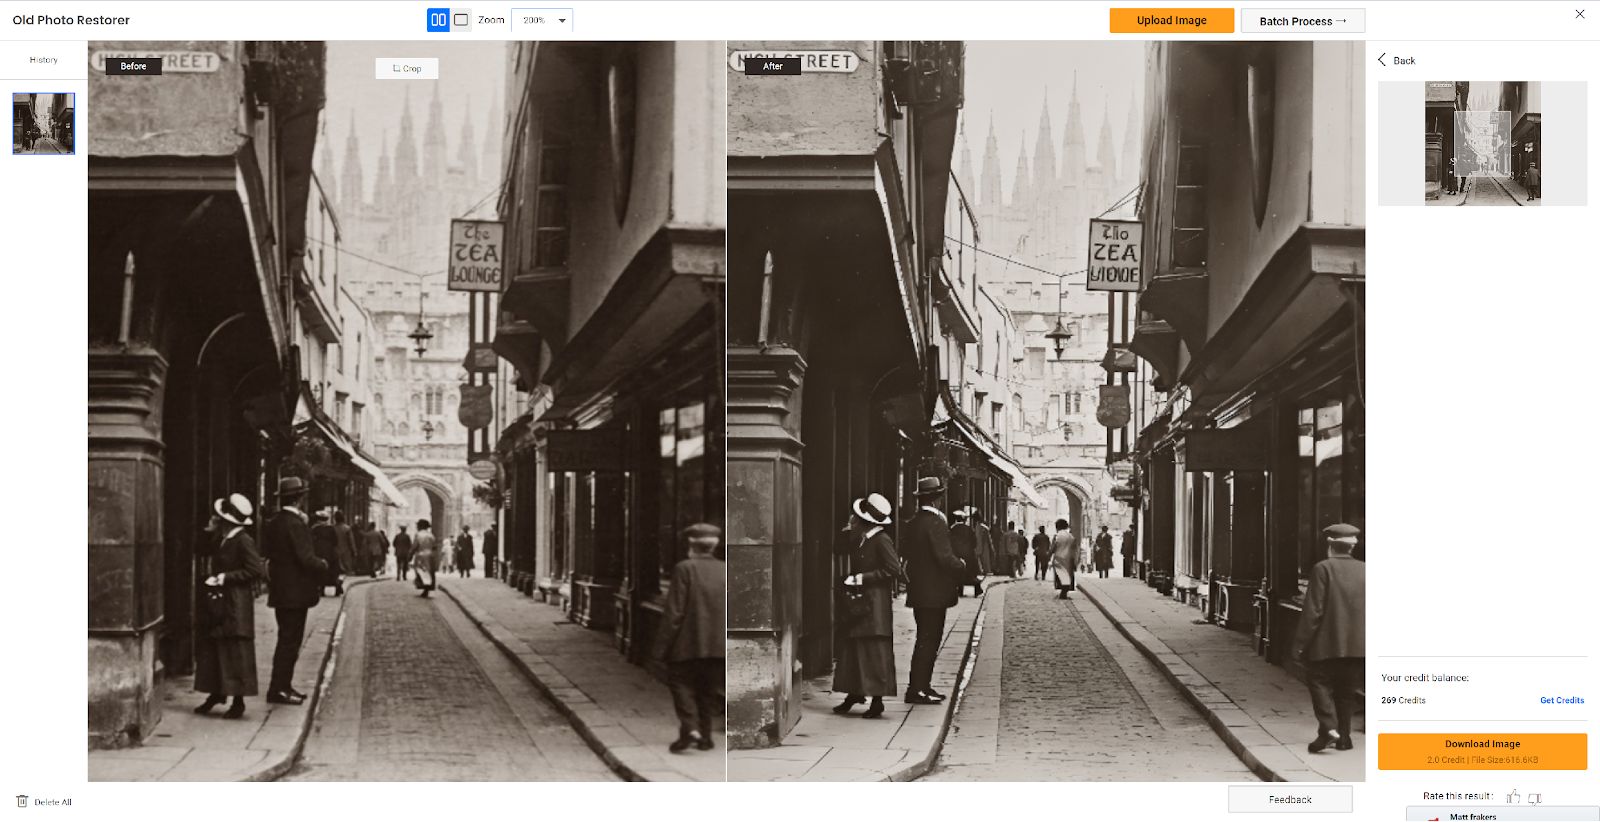Click the After label on the right image
The height and width of the screenshot is (822, 1600).
pyautogui.click(x=773, y=66)
